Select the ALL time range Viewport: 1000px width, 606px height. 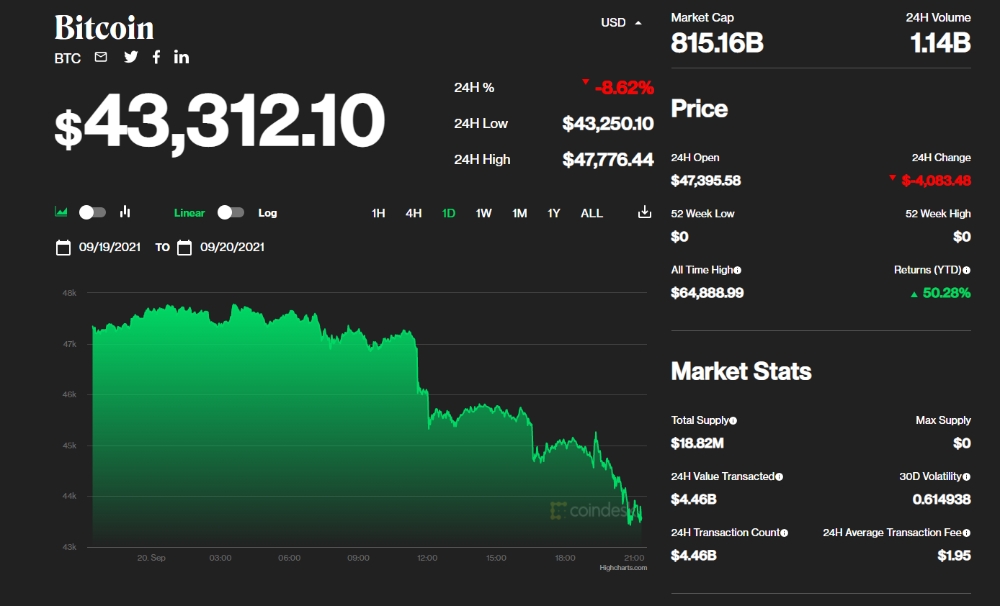tap(591, 213)
